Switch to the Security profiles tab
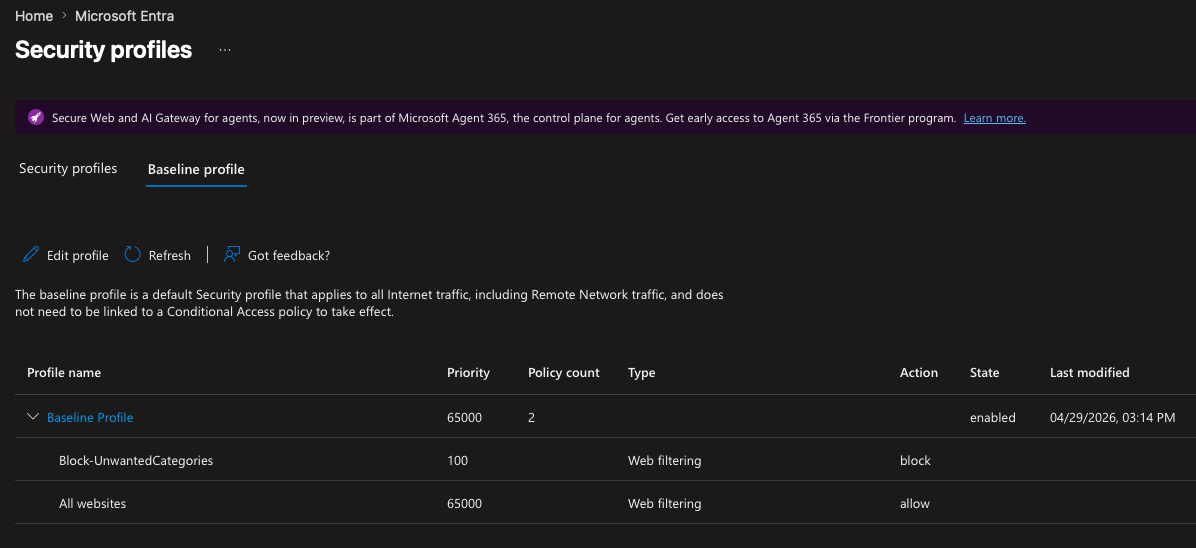Screen dimensions: 1196x548 tap(68, 169)
